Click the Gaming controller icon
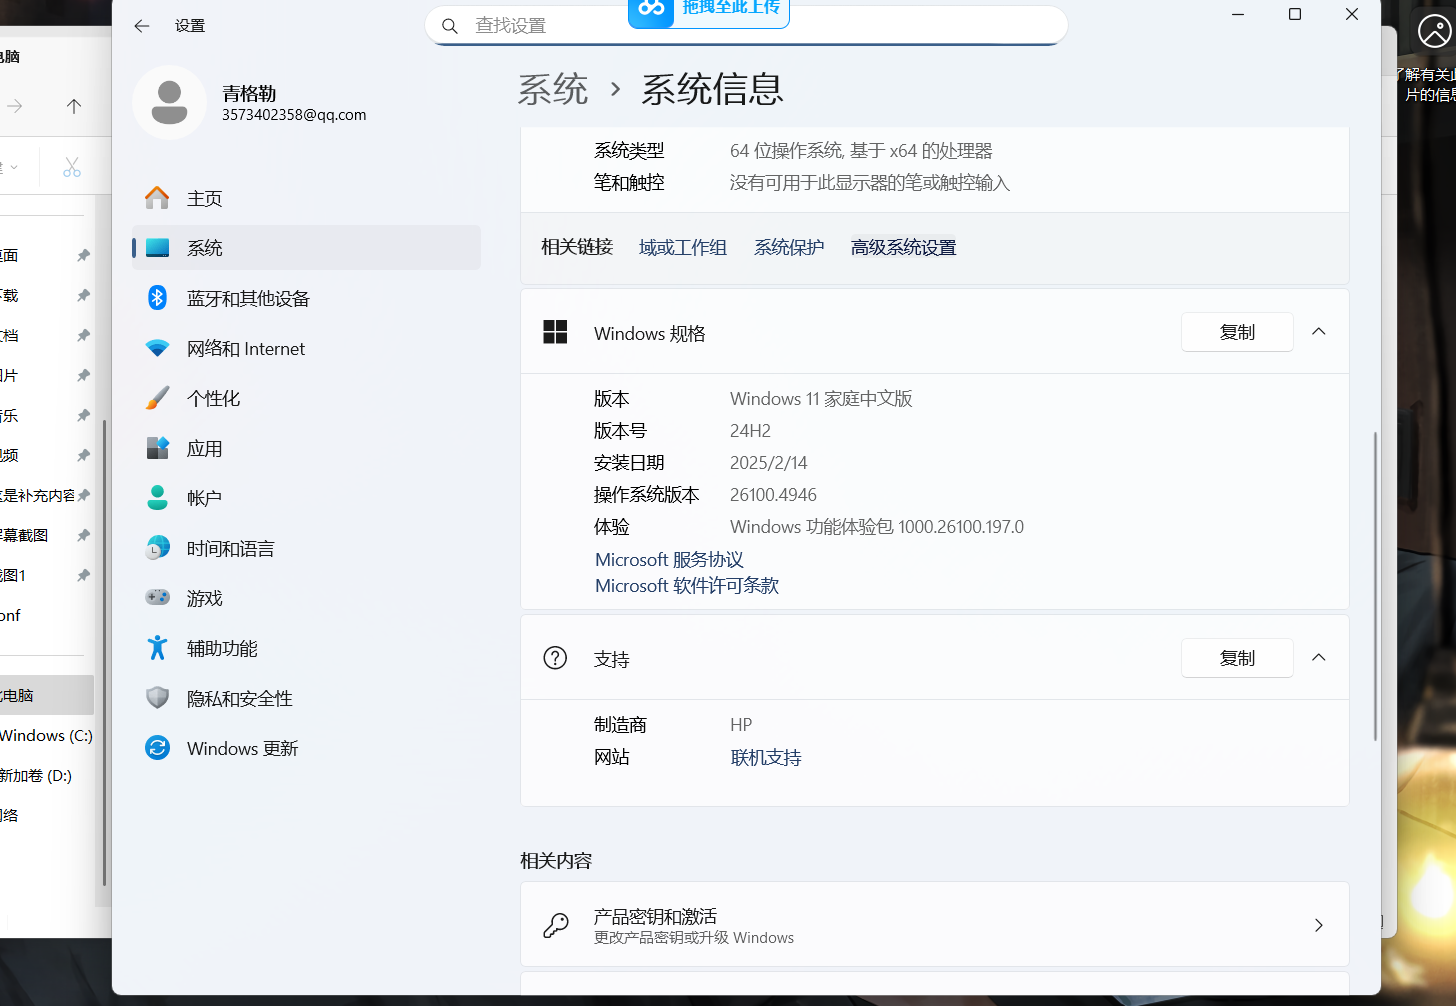 click(157, 598)
